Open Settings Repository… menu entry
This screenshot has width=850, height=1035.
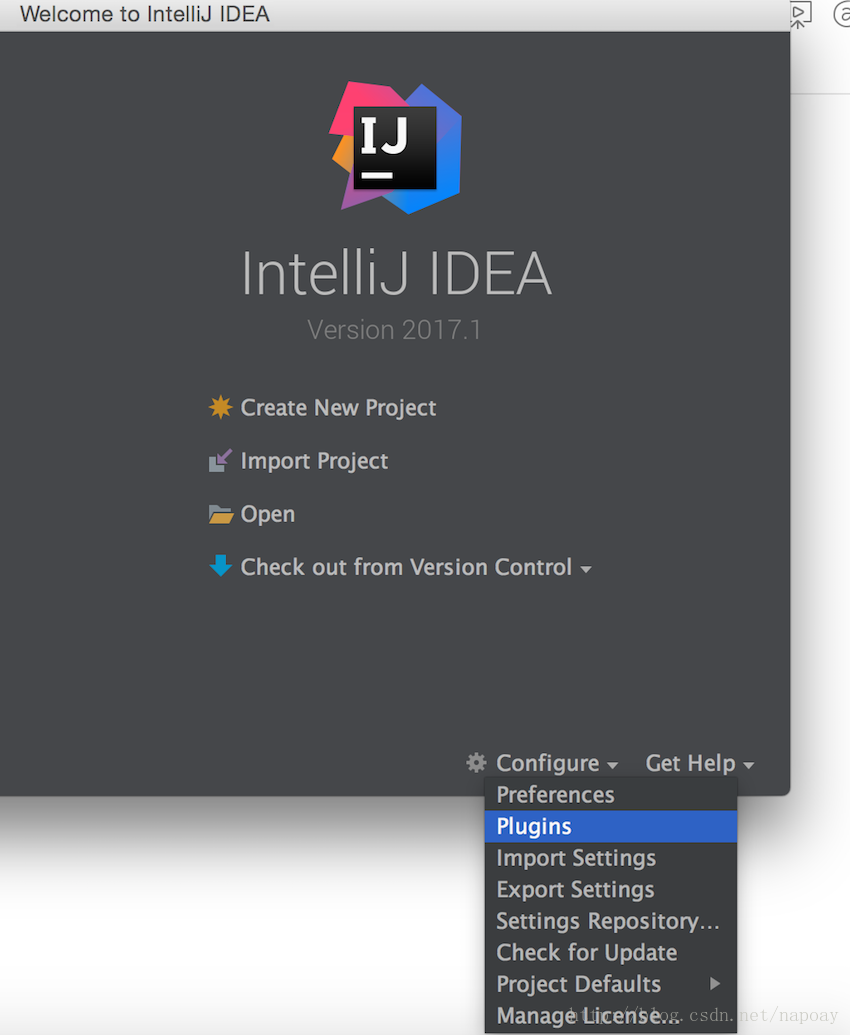coord(610,921)
